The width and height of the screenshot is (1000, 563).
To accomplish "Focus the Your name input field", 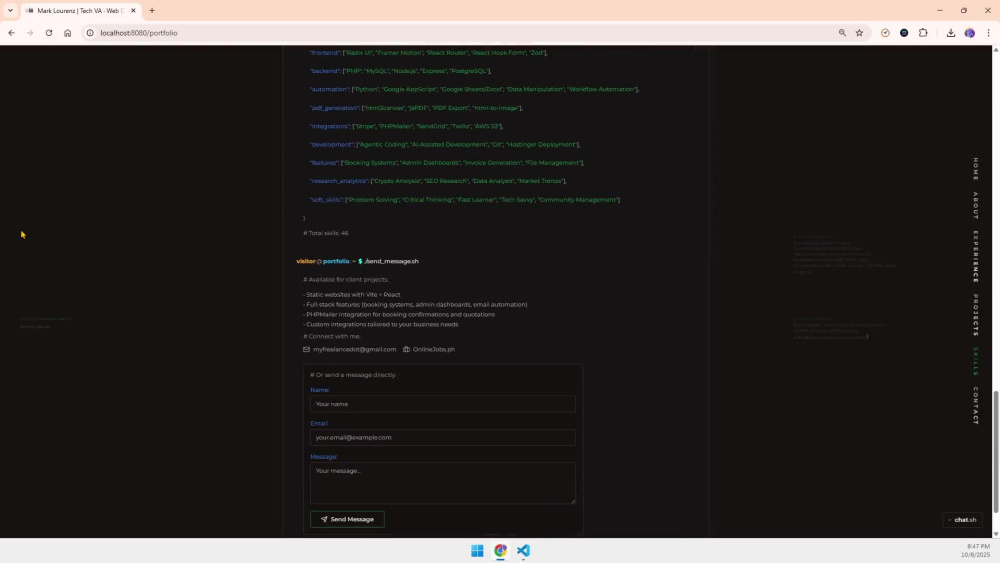I will point(443,404).
